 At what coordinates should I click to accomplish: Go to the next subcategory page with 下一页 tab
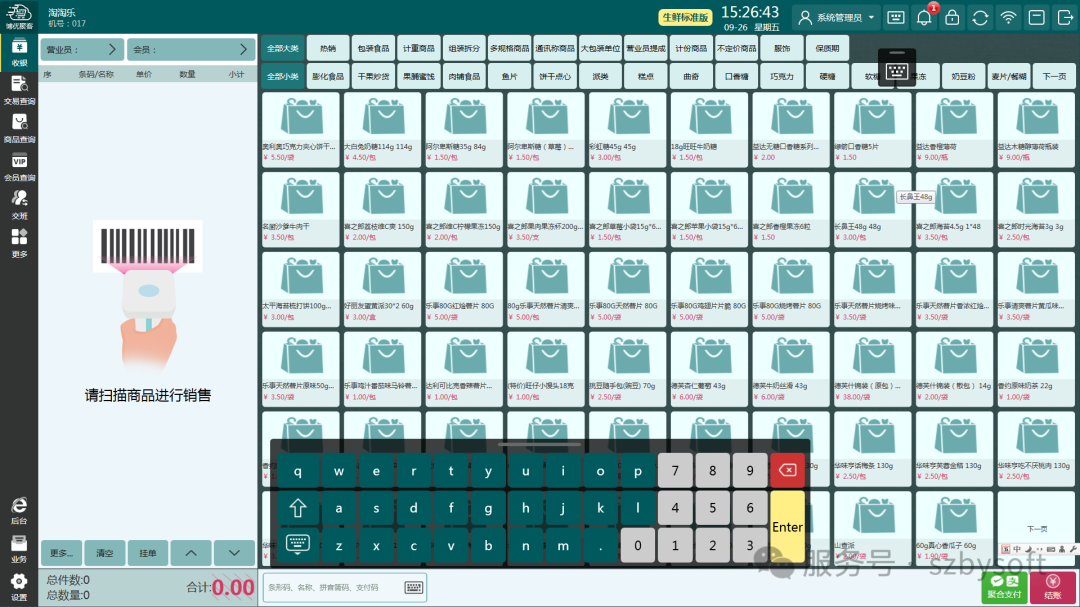[1054, 76]
